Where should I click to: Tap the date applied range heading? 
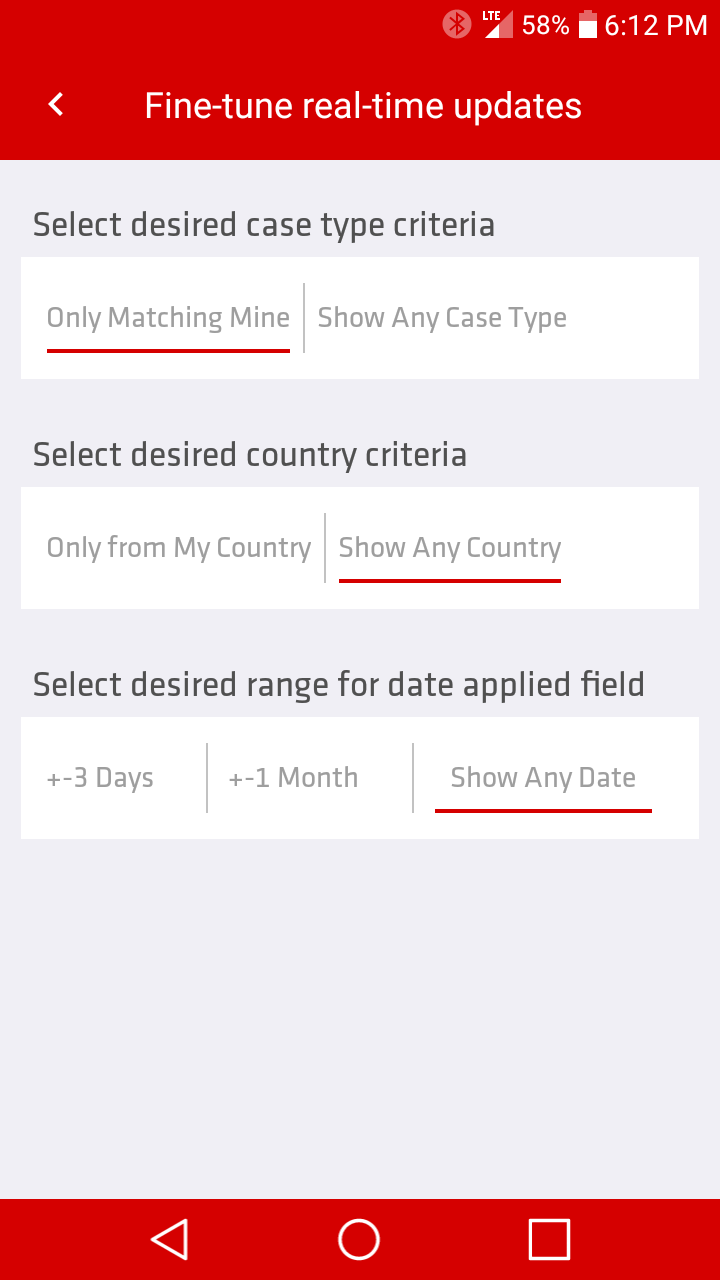(x=339, y=685)
